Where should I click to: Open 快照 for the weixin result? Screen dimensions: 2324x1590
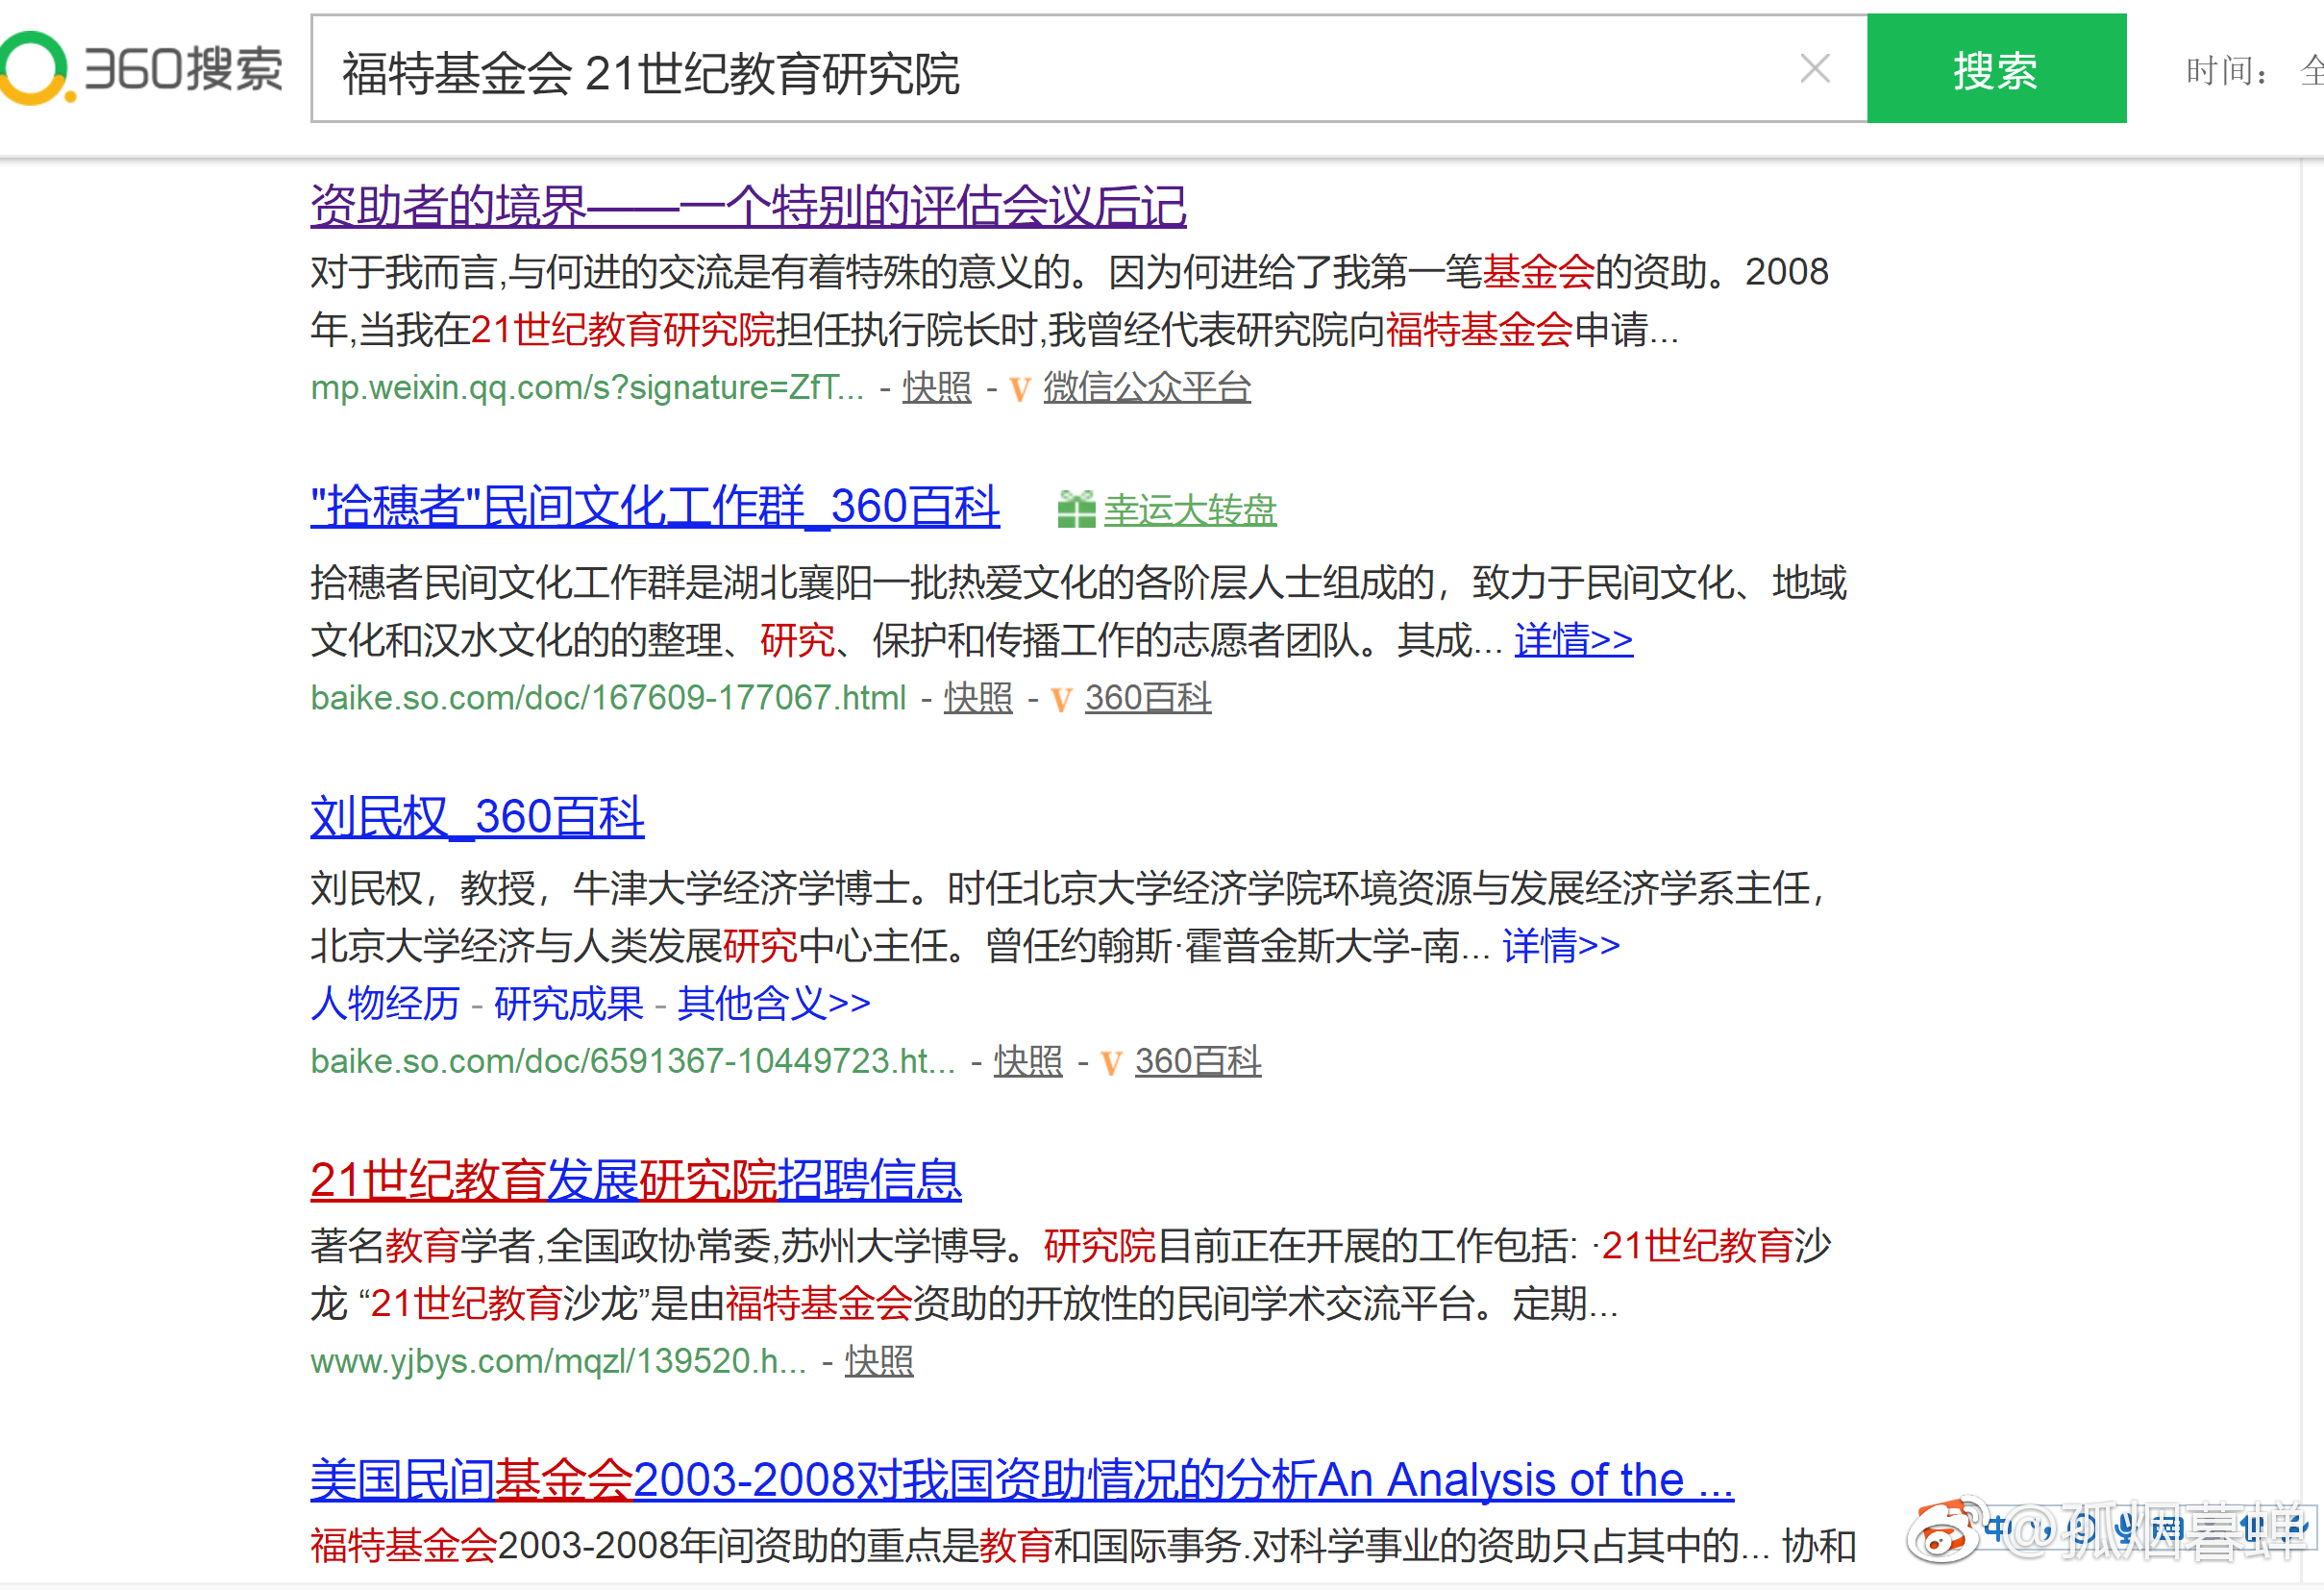click(937, 387)
